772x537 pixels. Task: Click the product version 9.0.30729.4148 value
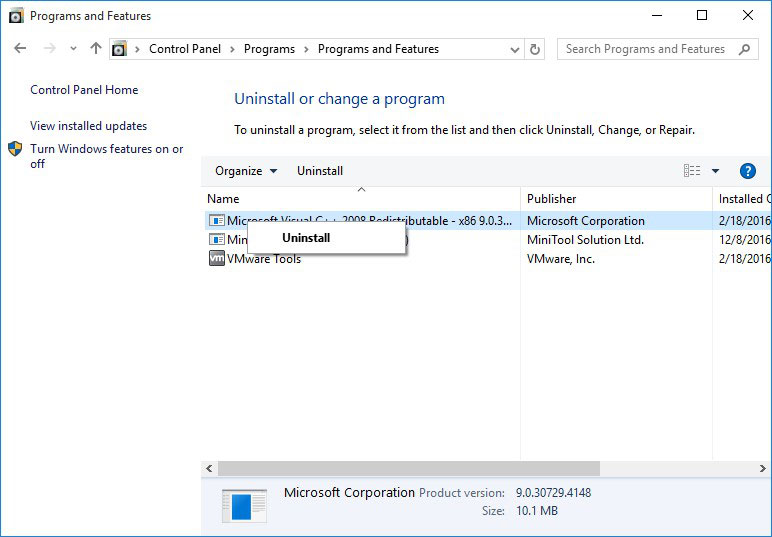(553, 493)
